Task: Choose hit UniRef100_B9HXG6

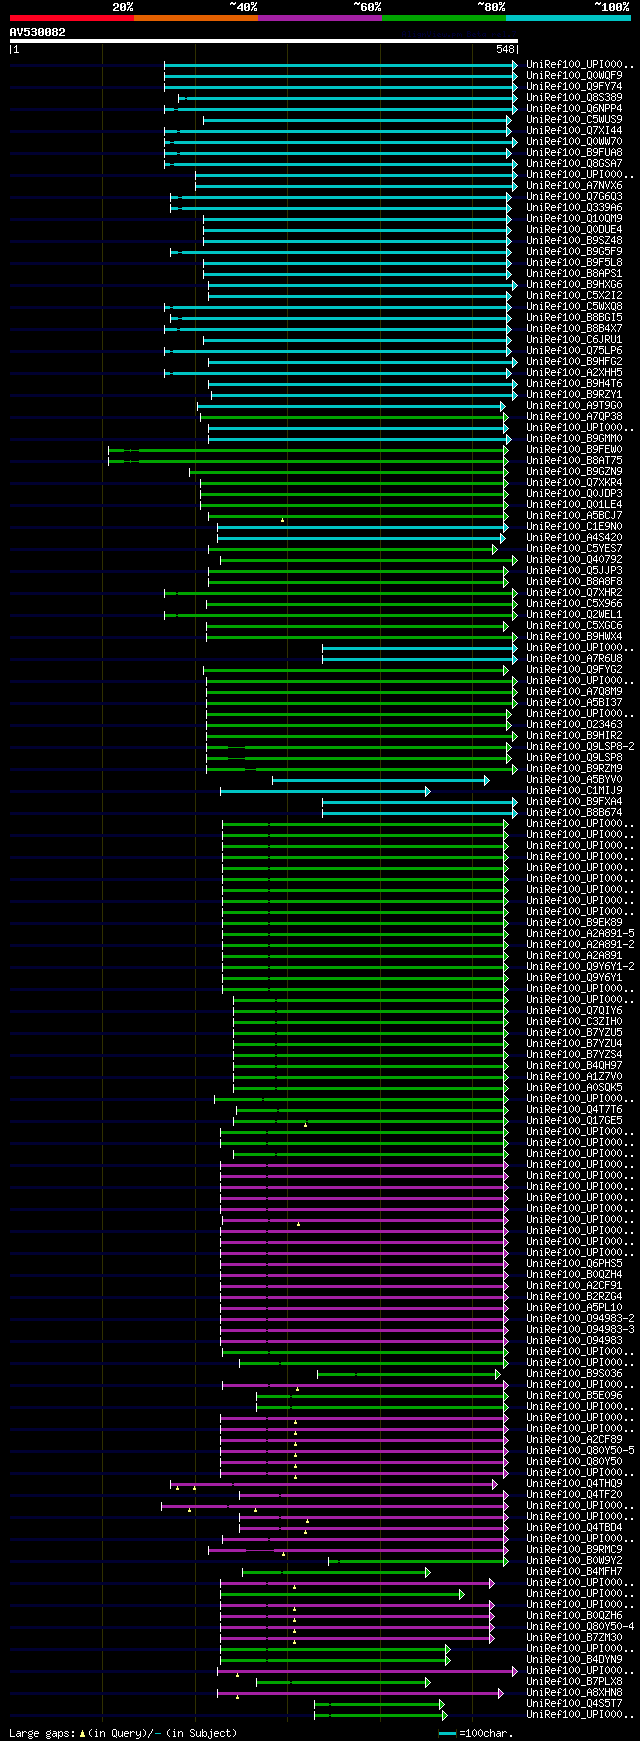Action: coord(574,285)
